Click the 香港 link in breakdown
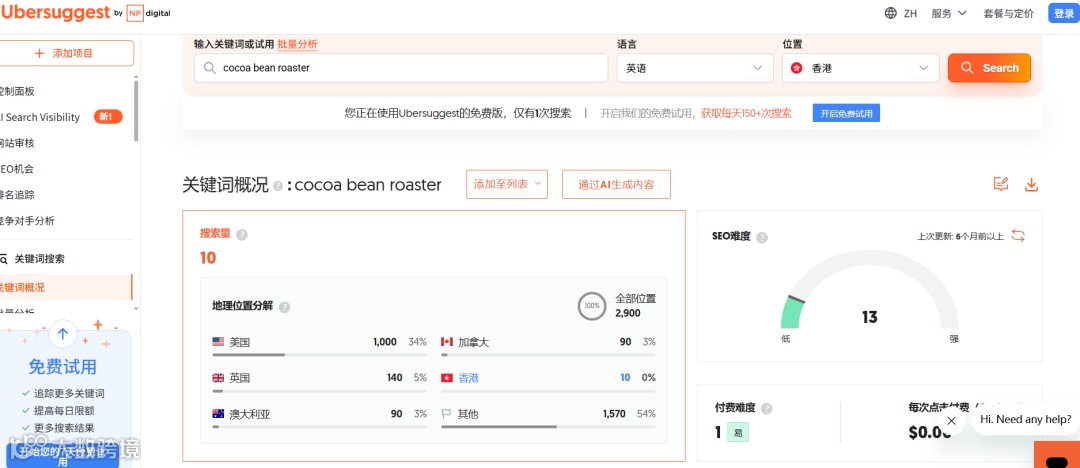The image size is (1080, 468). point(468,378)
